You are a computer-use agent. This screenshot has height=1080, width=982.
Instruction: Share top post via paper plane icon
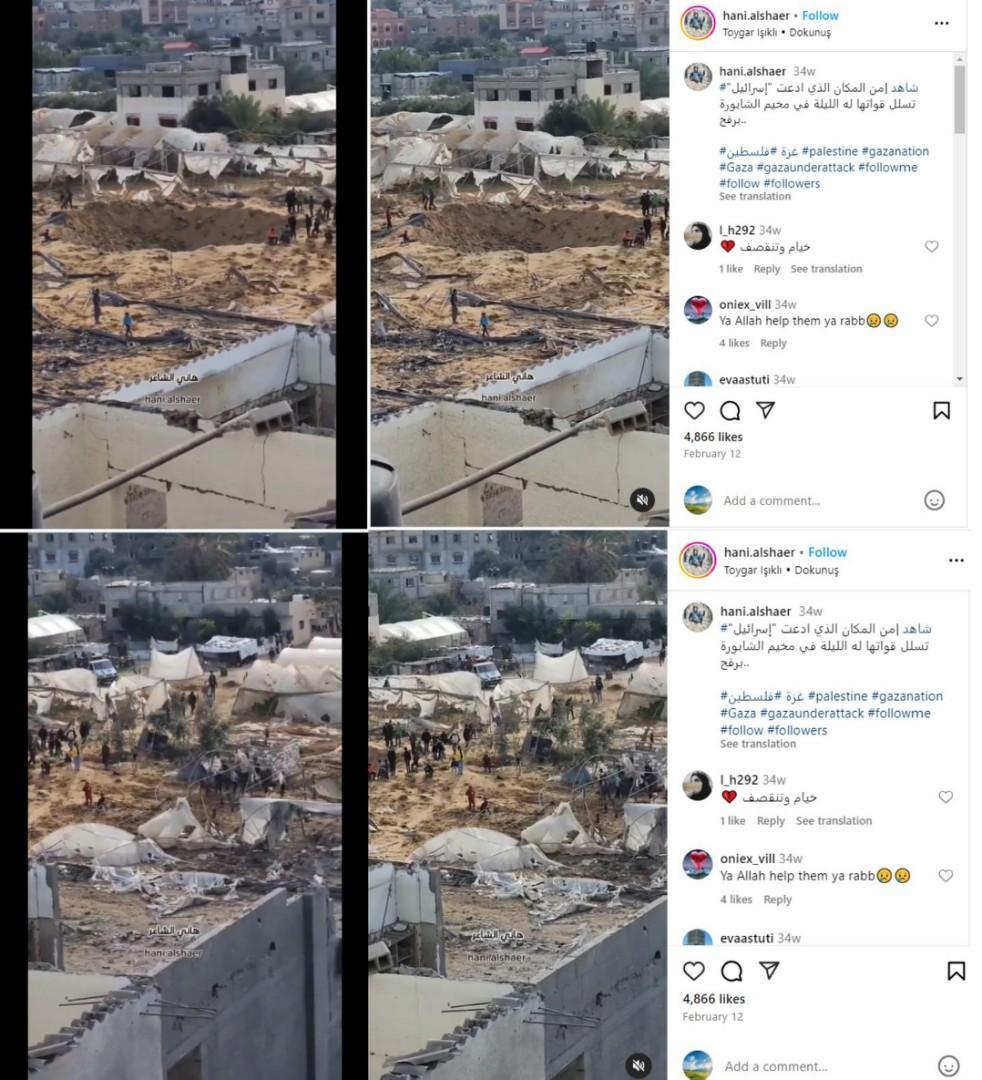766,410
